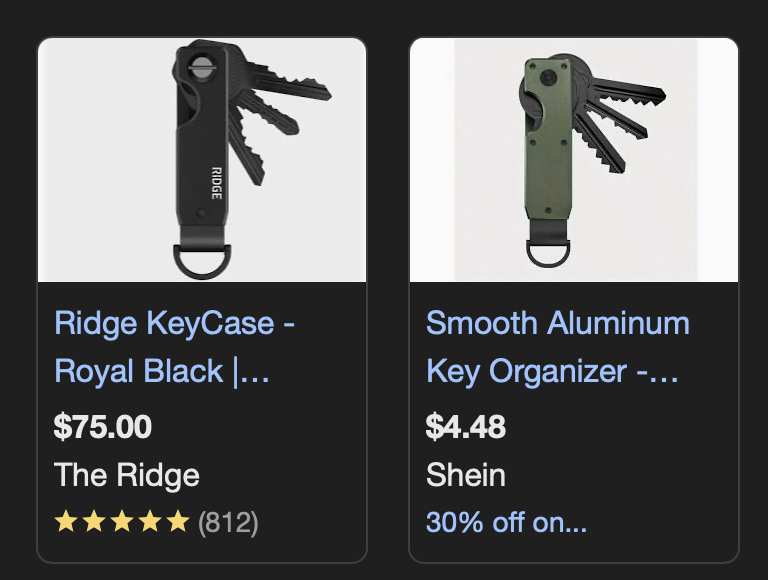Open the green aluminum key organizer image
The image size is (768, 580).
[573, 160]
